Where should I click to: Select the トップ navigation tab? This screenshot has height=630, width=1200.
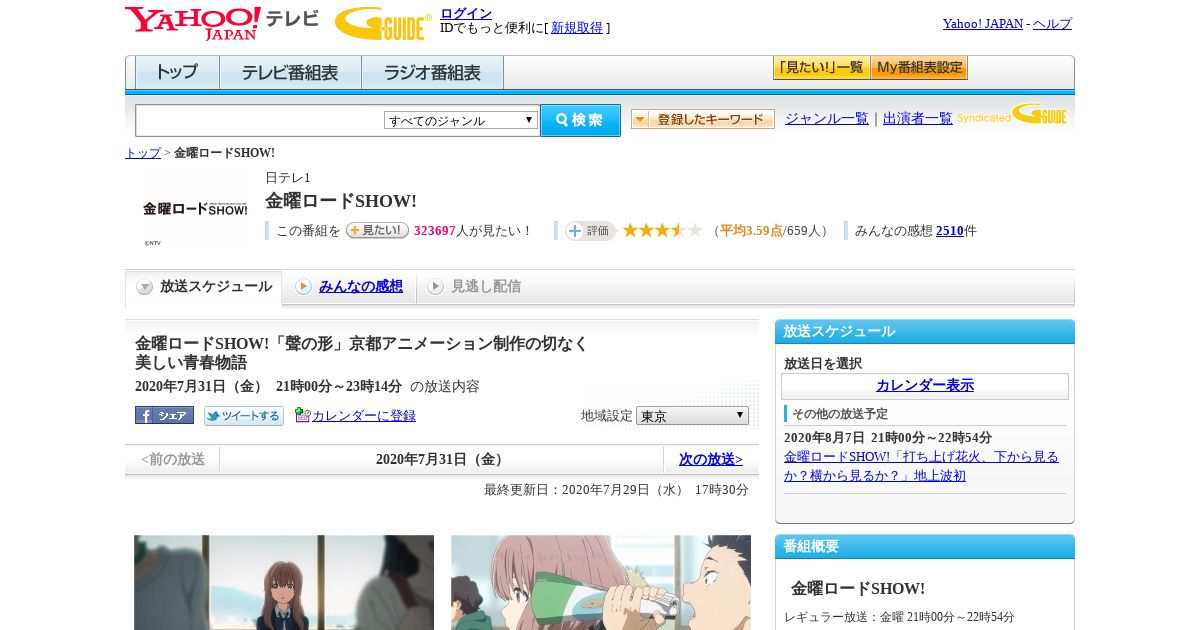pos(177,73)
